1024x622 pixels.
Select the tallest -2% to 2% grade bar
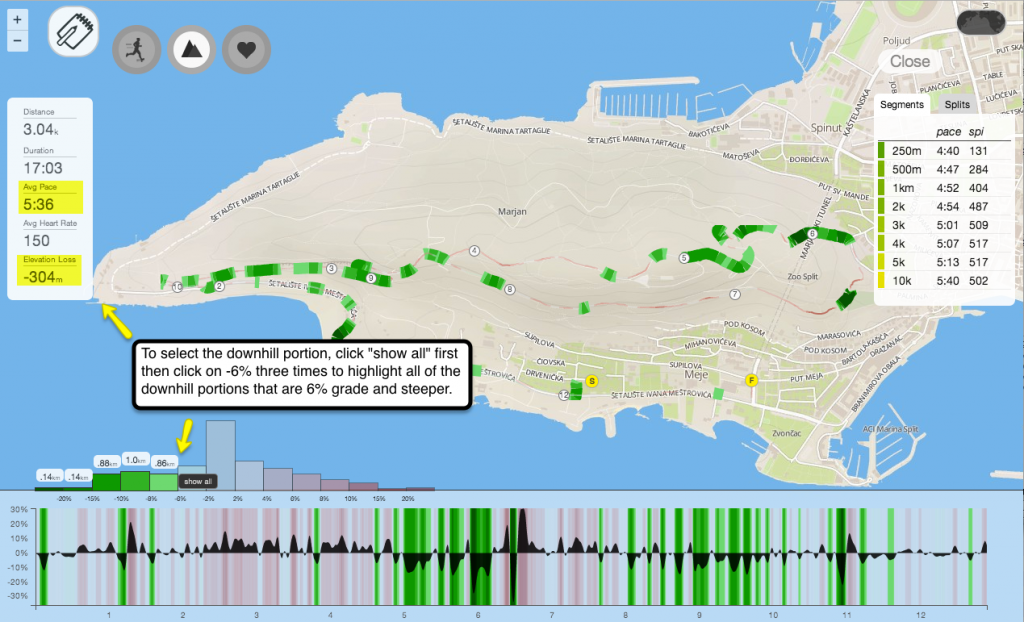221,455
